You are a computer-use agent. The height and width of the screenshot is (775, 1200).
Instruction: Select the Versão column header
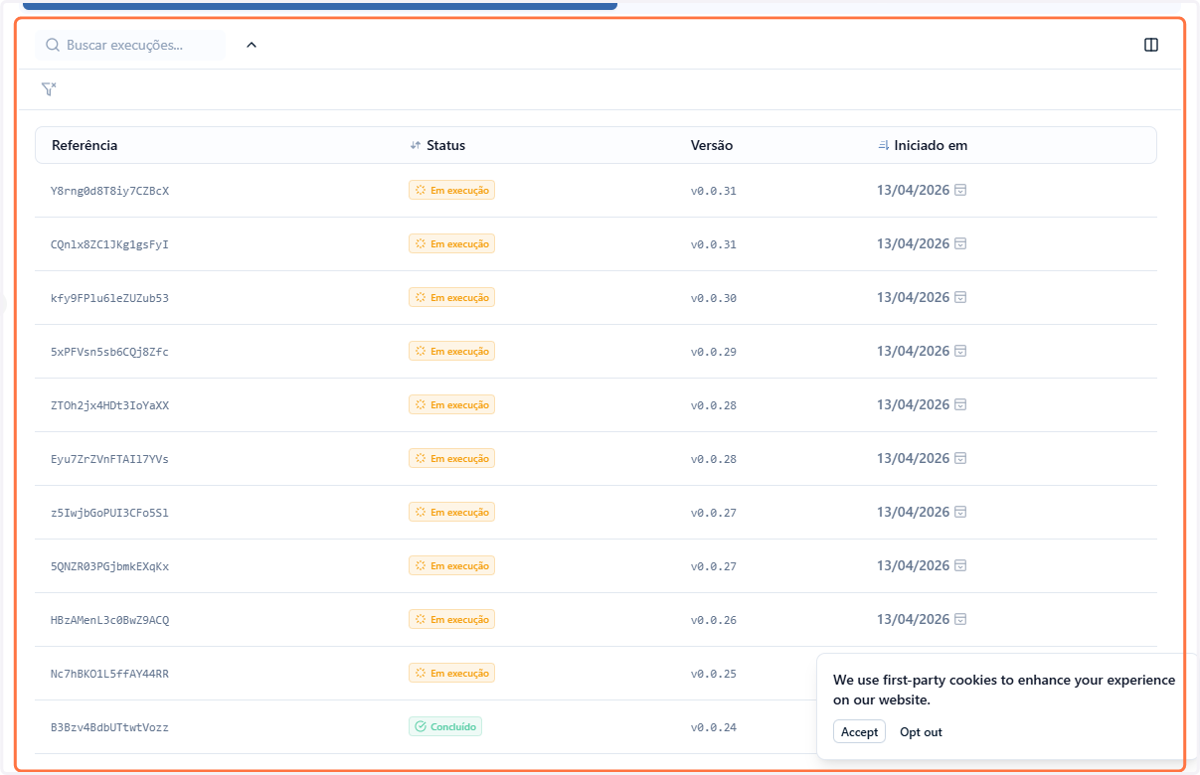click(712, 145)
